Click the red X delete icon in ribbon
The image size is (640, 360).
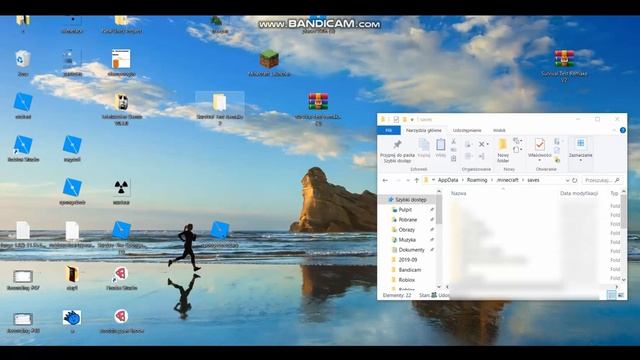point(482,144)
